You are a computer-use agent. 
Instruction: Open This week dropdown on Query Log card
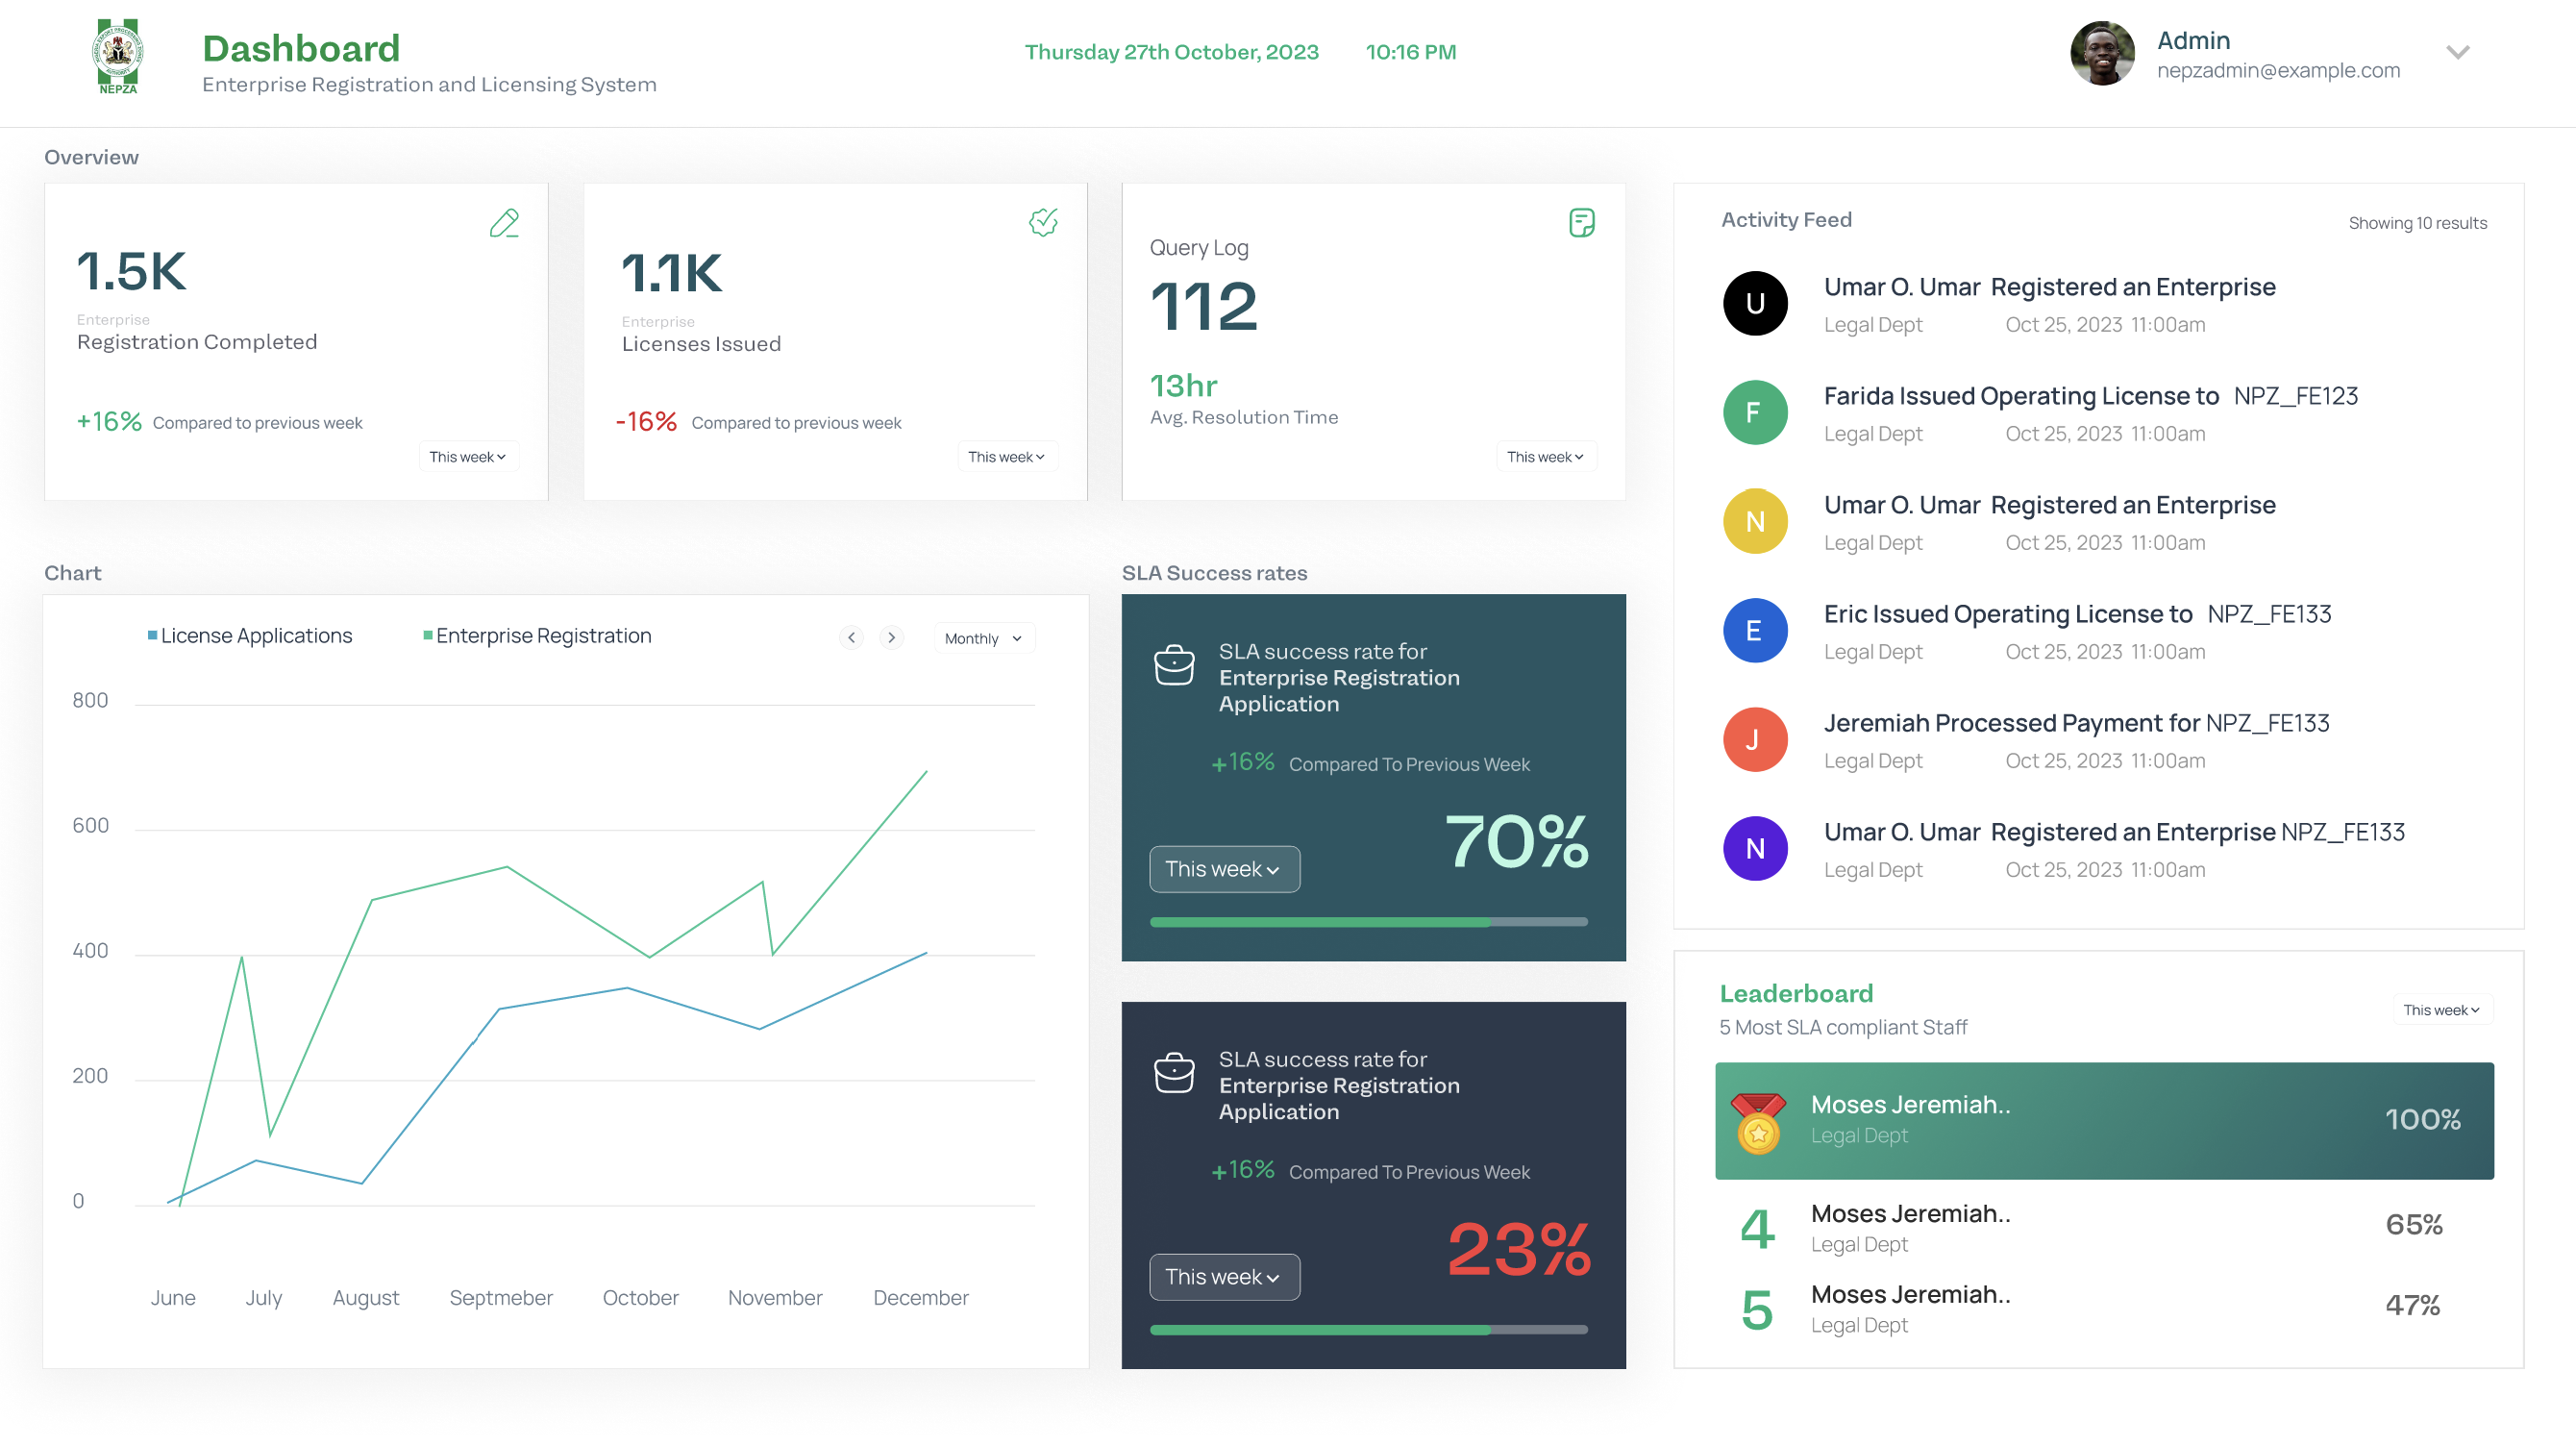pyautogui.click(x=1545, y=457)
